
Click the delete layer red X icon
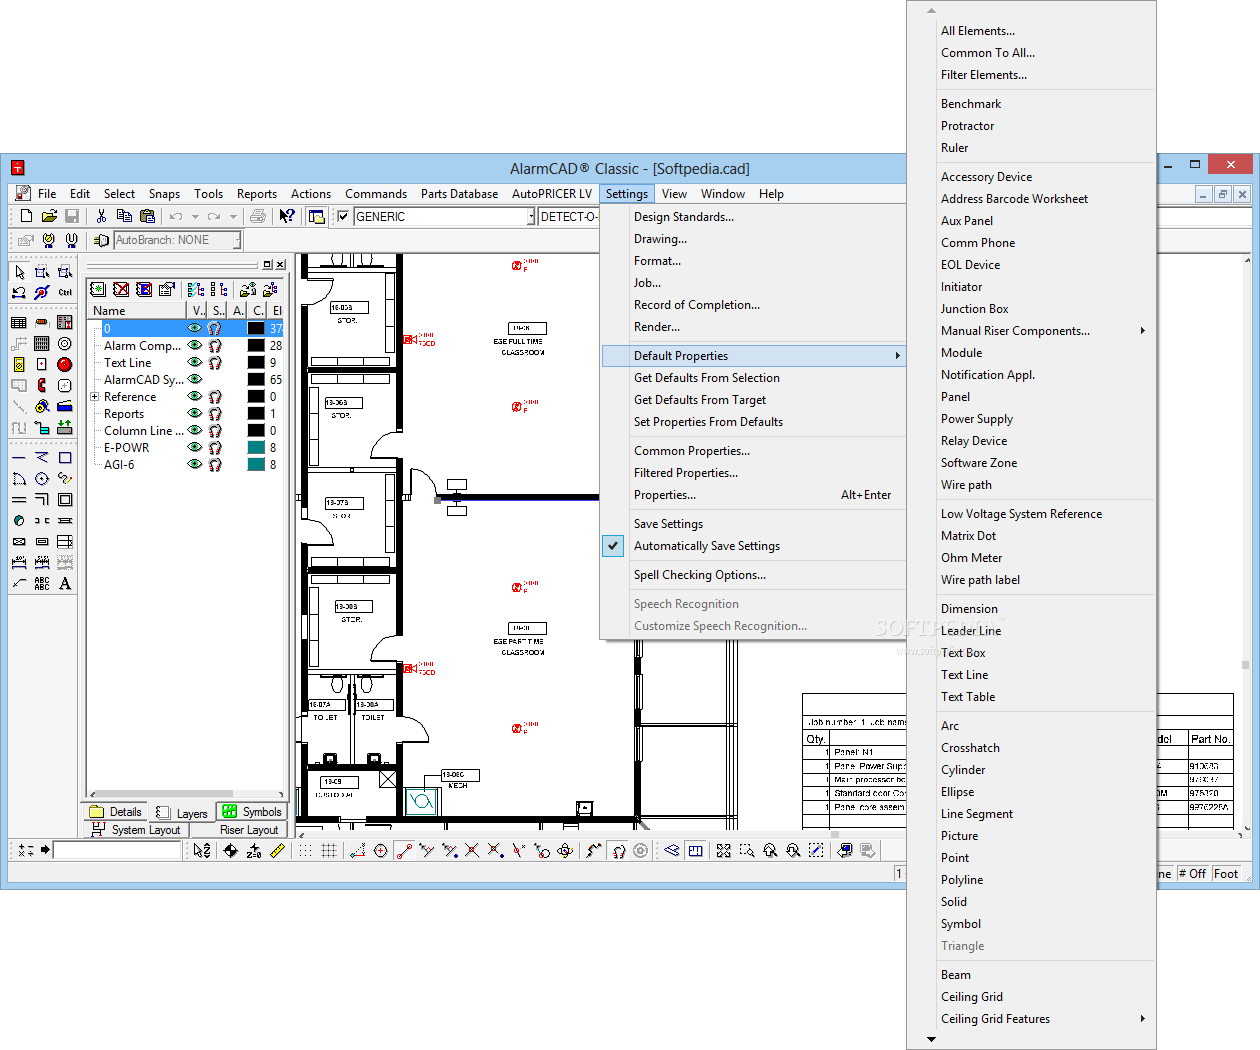pos(121,289)
